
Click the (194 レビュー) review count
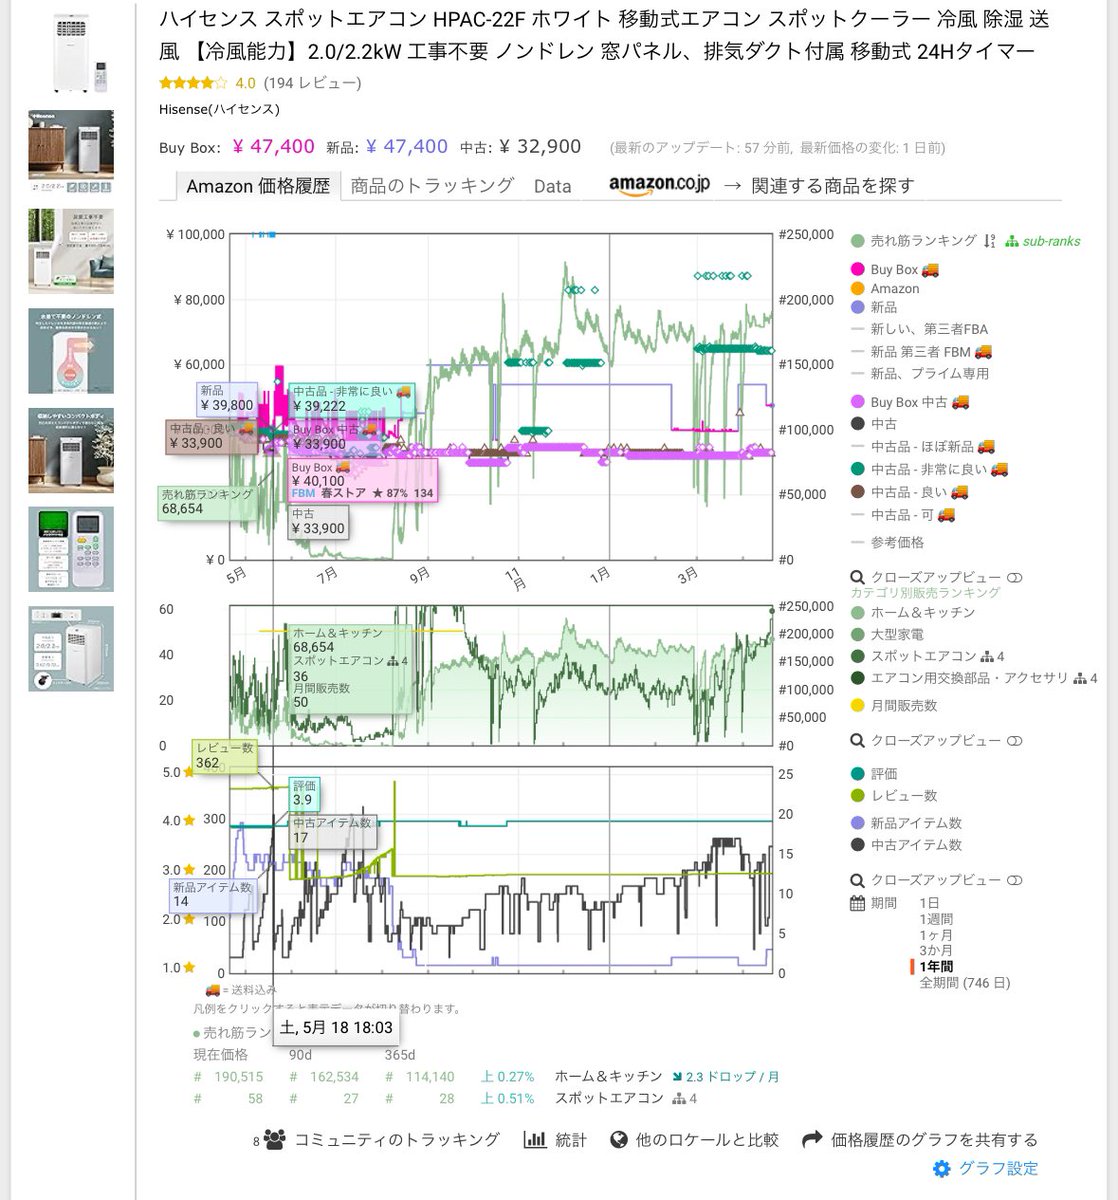[x=313, y=83]
